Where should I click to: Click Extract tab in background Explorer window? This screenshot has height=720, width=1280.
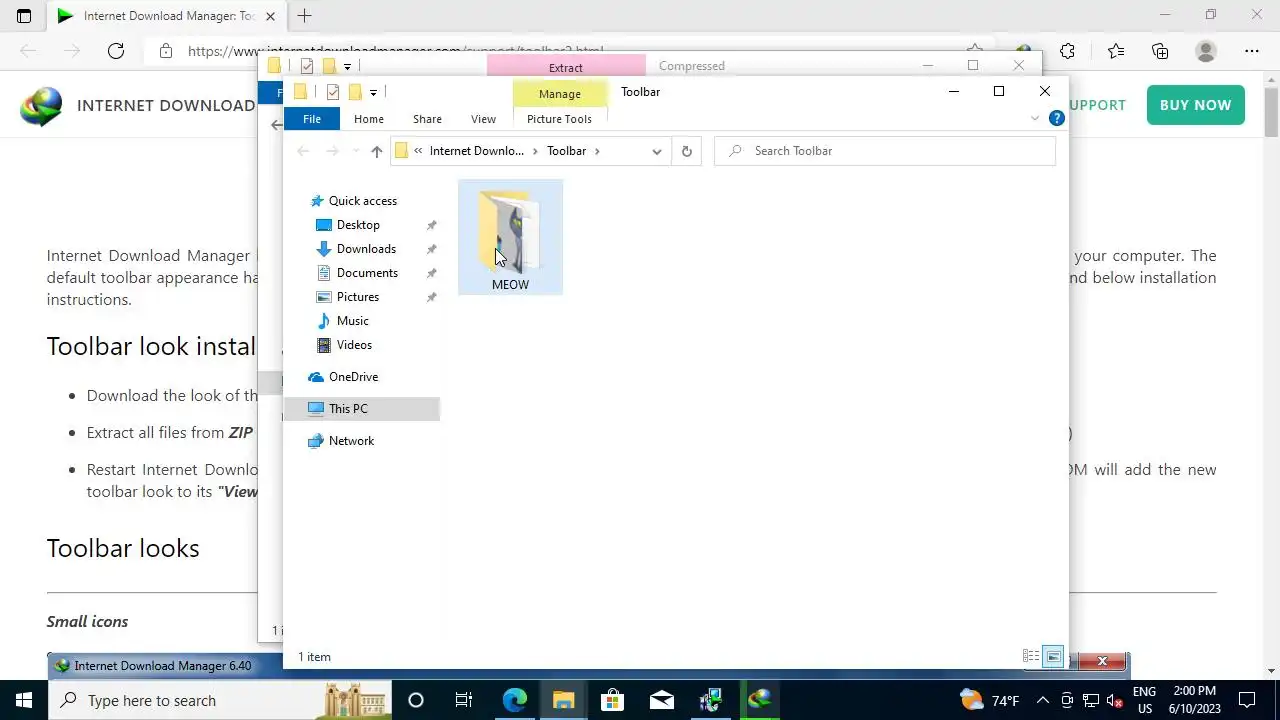tap(566, 66)
